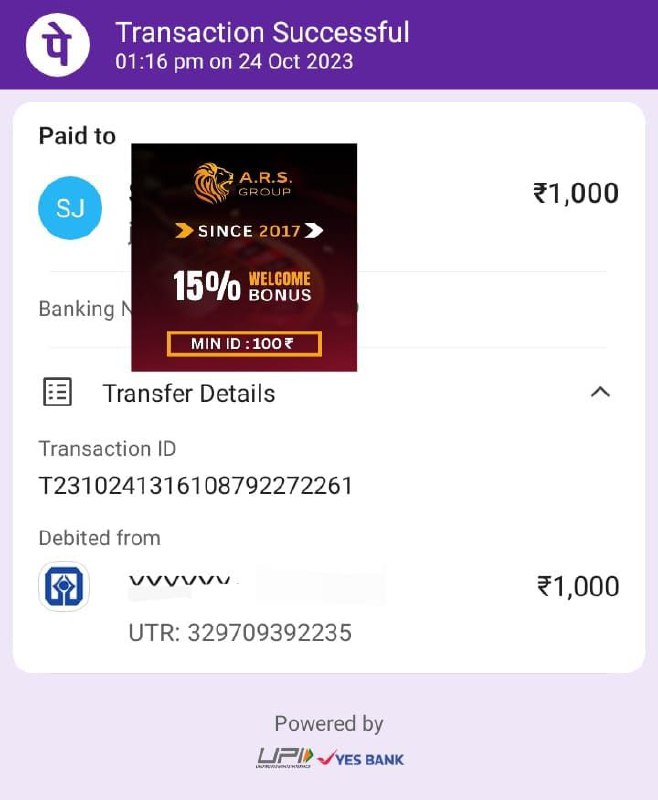Click the Powered by text
The width and height of the screenshot is (658, 800).
328,723
